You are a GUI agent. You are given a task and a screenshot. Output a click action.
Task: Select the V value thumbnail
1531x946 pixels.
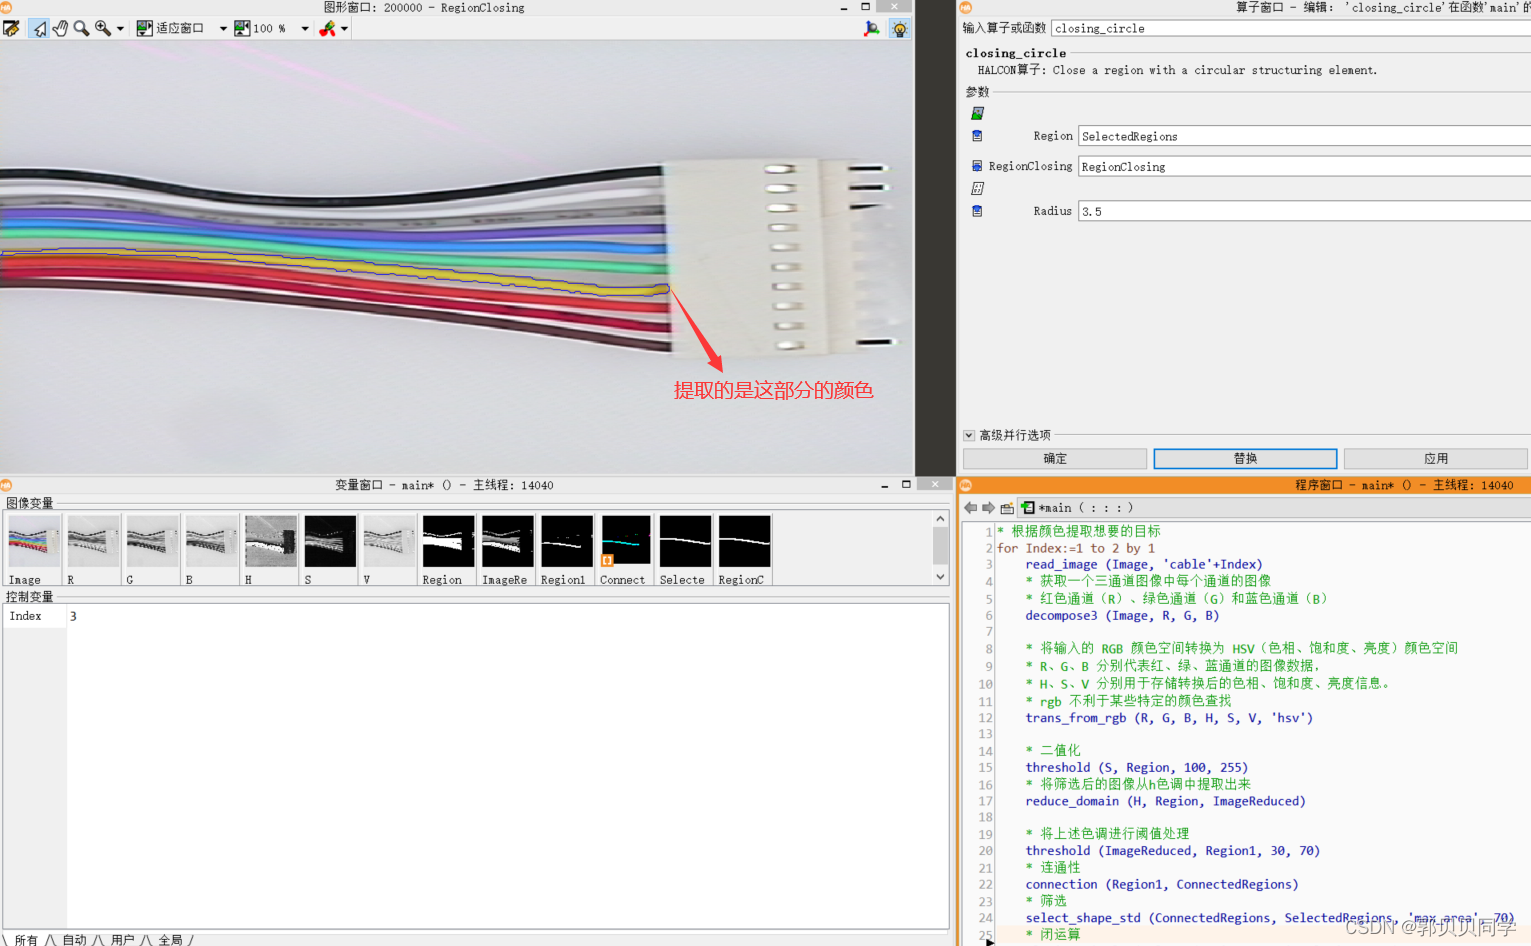tap(389, 549)
